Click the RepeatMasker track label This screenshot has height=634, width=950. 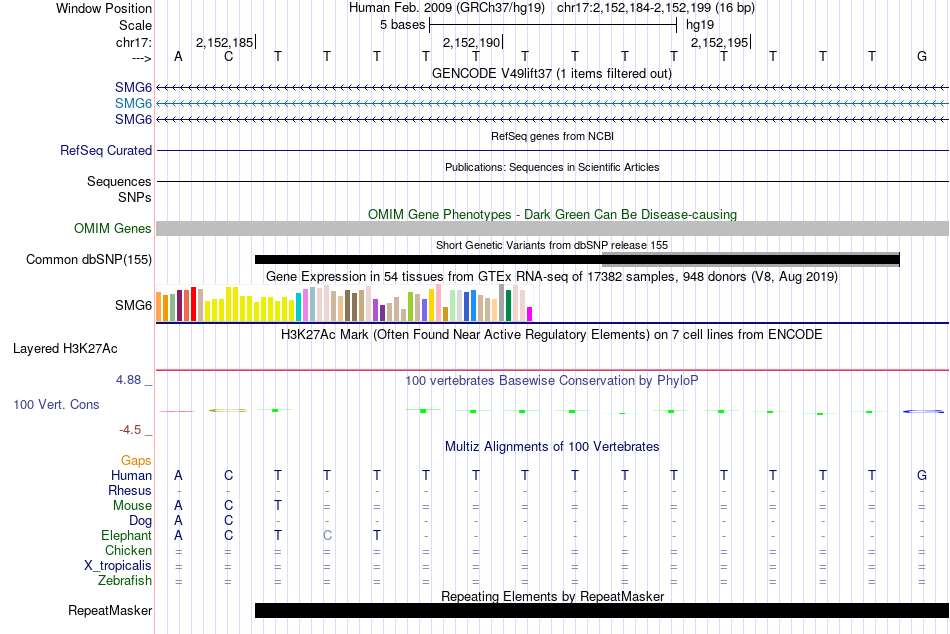110,610
